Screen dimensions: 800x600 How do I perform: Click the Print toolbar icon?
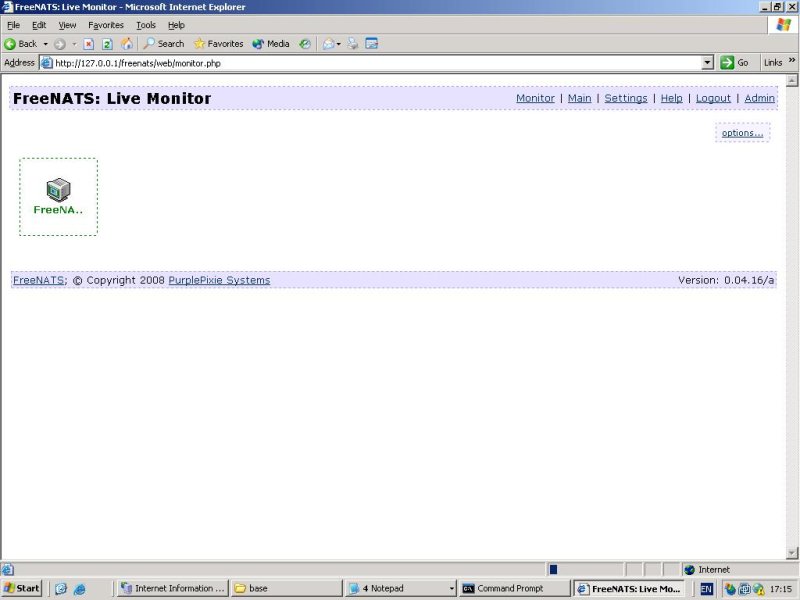point(353,44)
